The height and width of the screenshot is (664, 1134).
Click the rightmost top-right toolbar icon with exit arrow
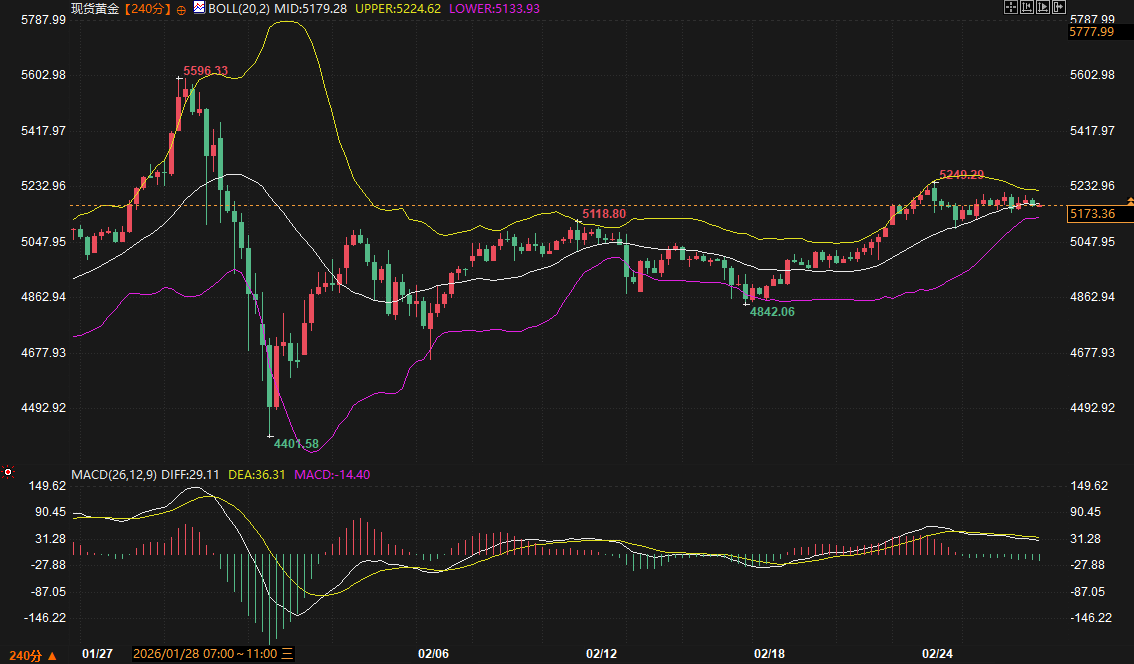click(1058, 7)
